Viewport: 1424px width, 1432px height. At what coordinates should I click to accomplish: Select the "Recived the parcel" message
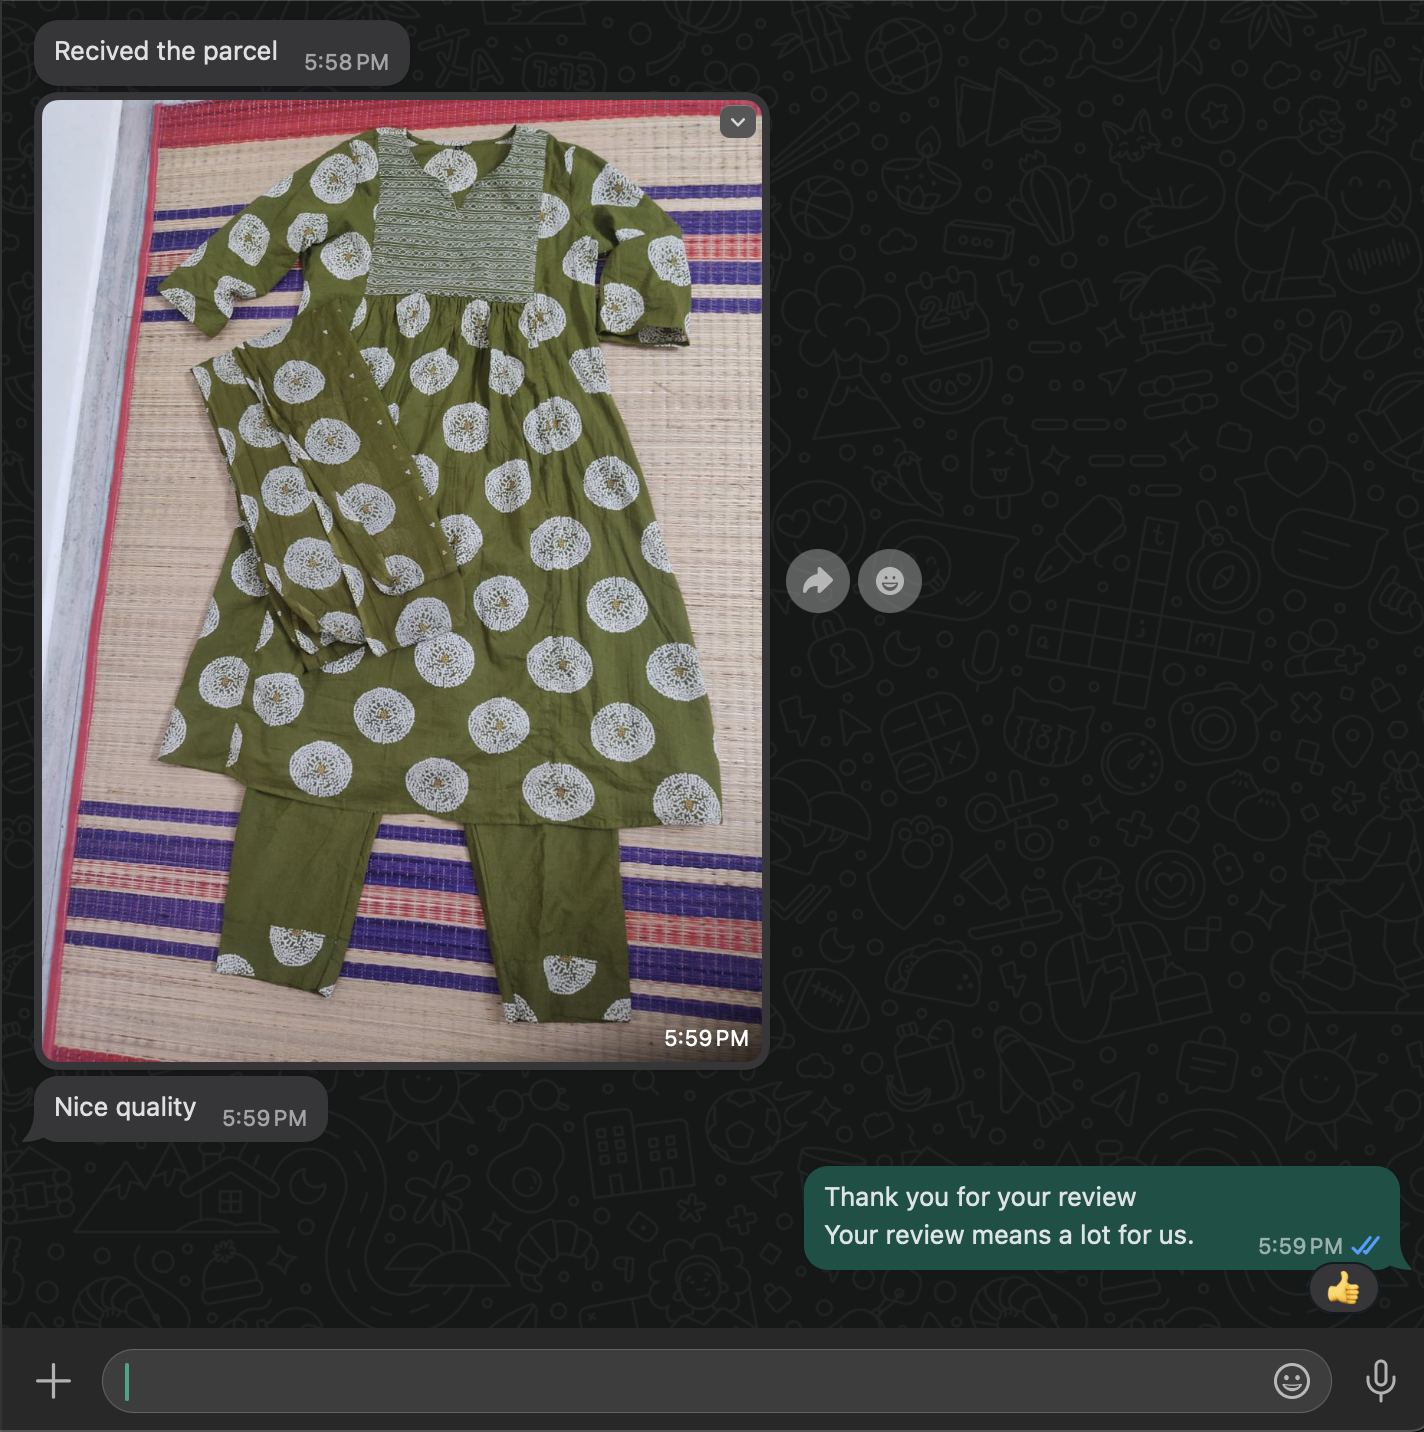click(x=166, y=52)
